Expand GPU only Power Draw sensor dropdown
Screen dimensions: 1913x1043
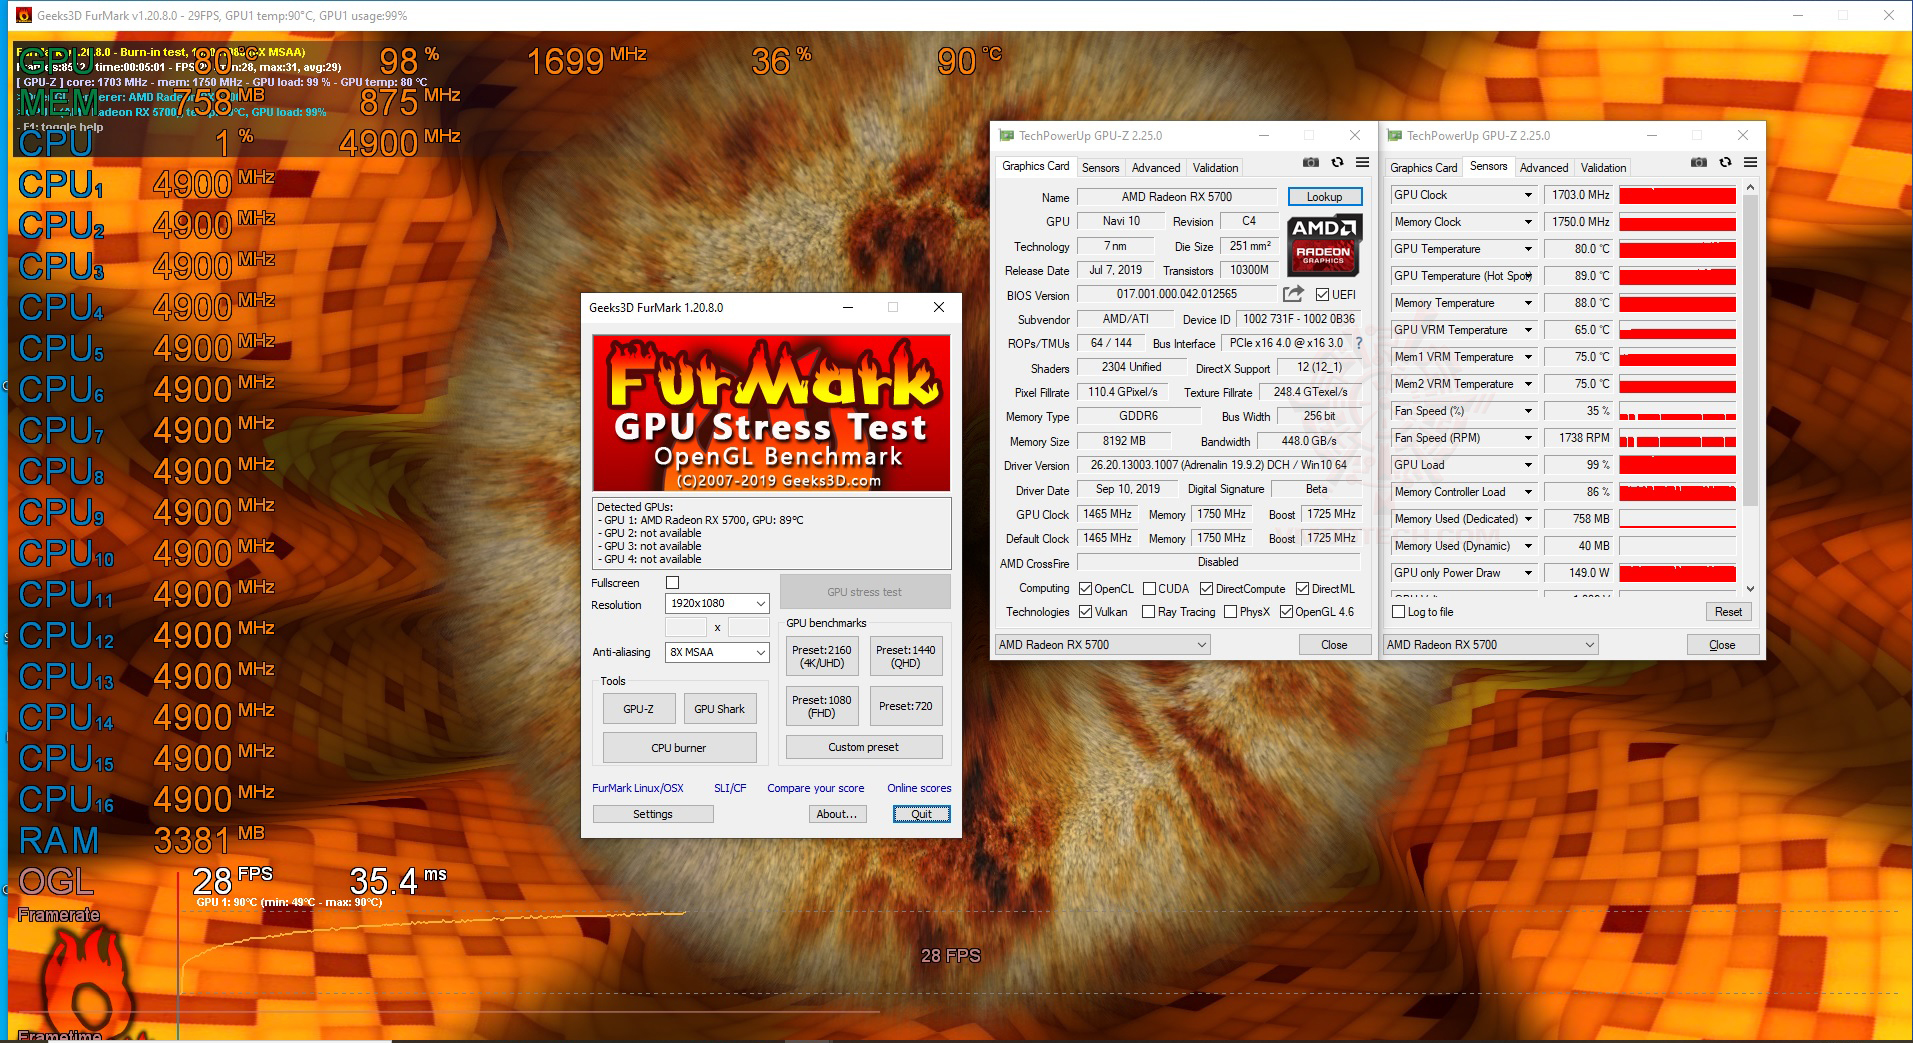click(1528, 573)
